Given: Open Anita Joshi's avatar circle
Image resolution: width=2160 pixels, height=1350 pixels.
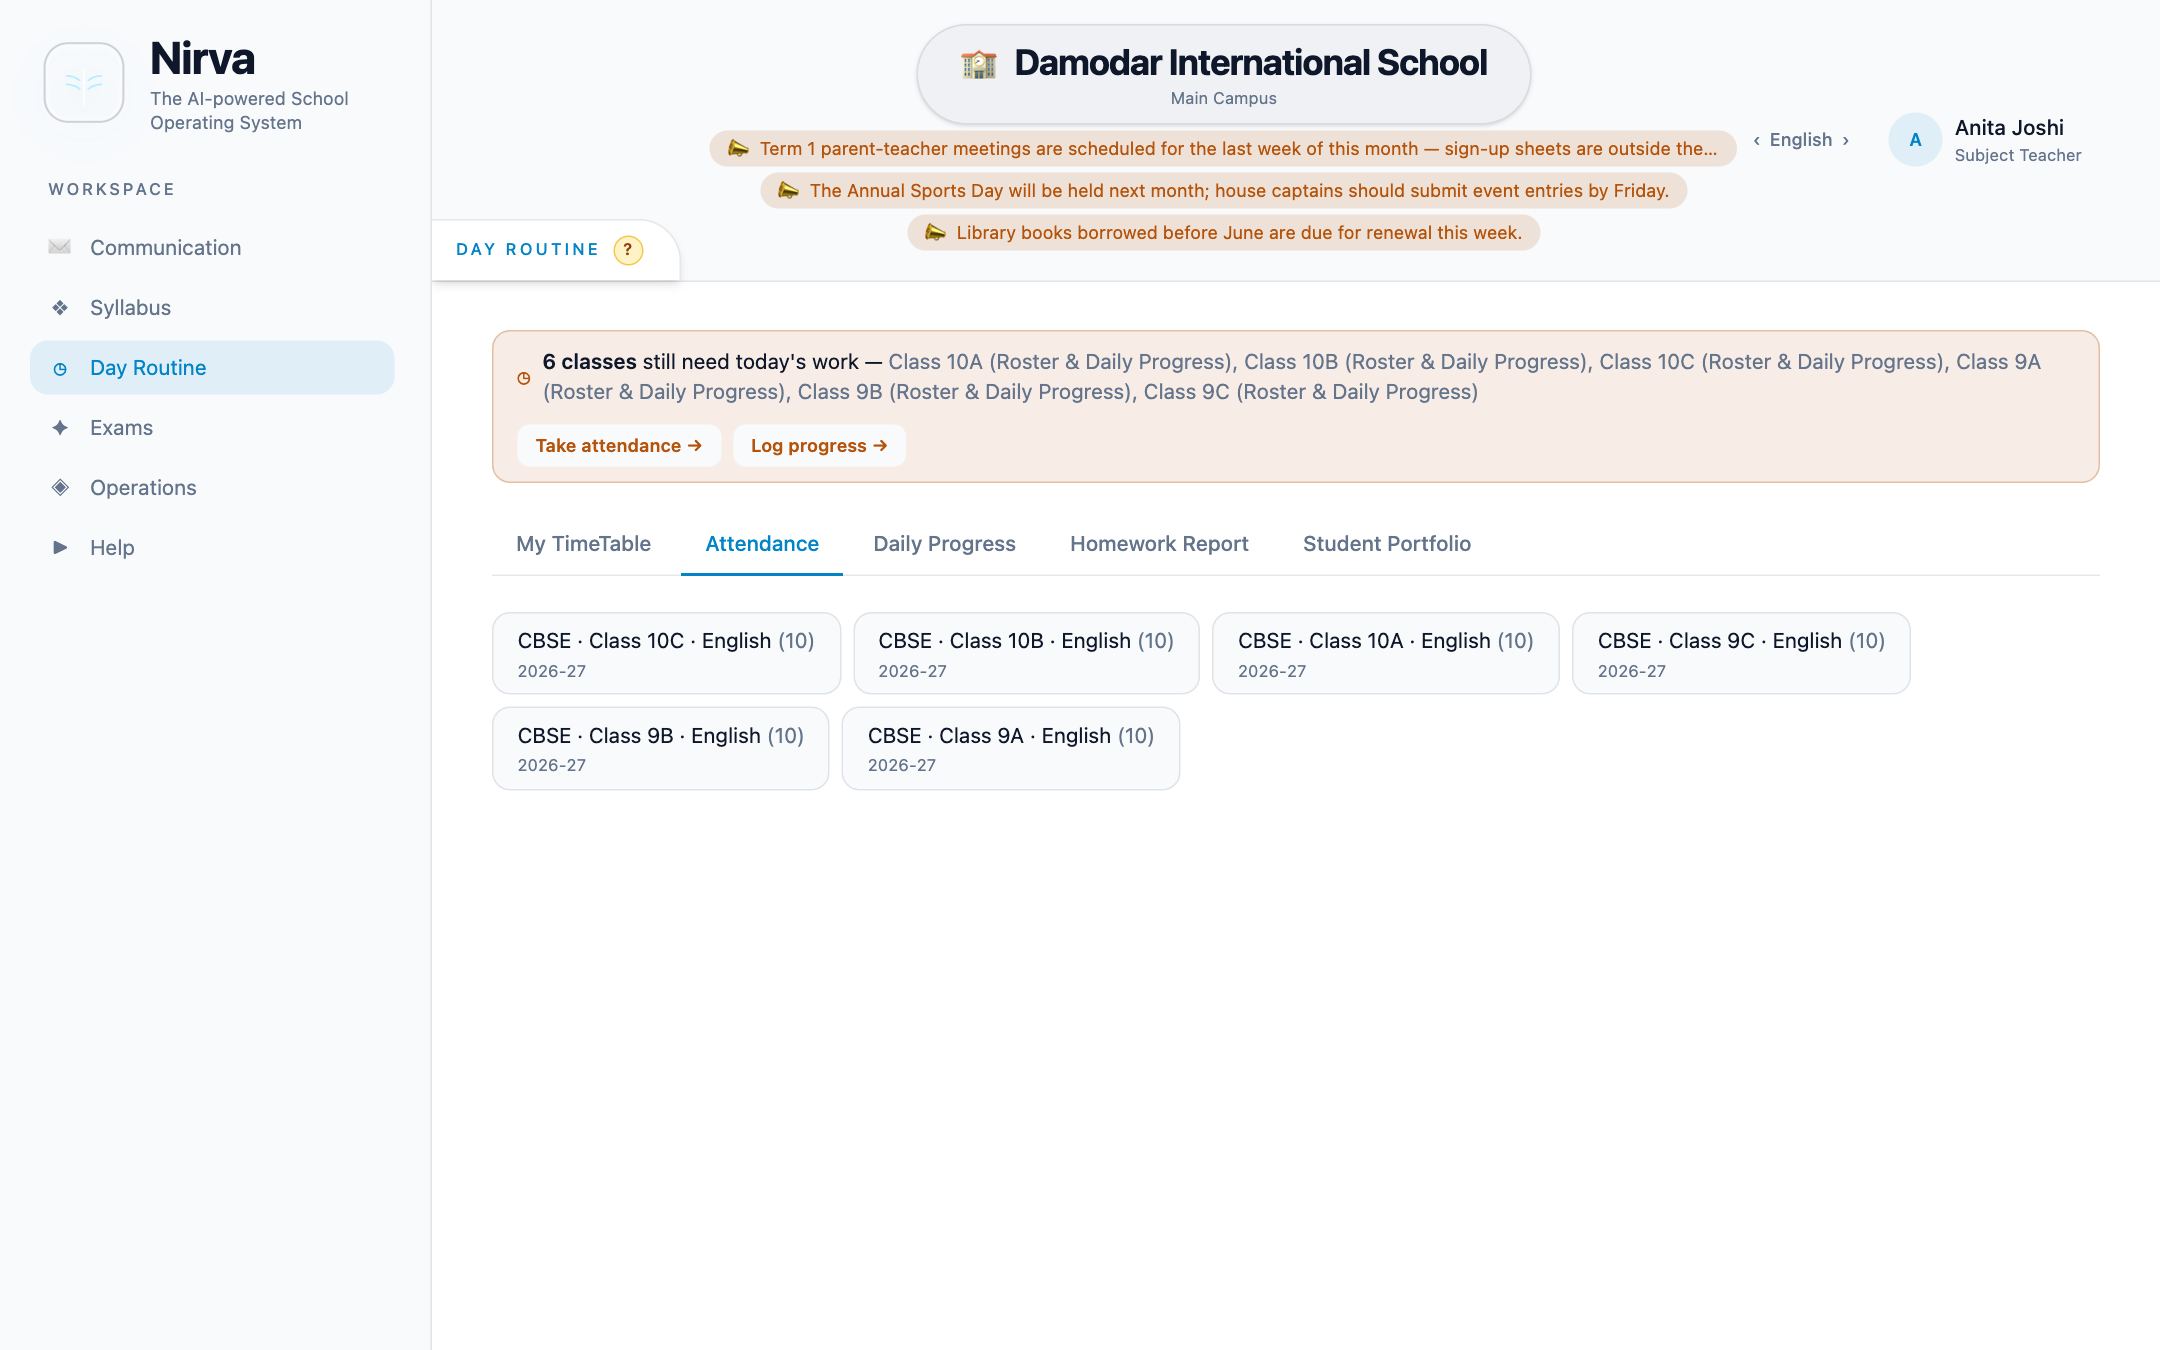Looking at the screenshot, I should click(1915, 140).
